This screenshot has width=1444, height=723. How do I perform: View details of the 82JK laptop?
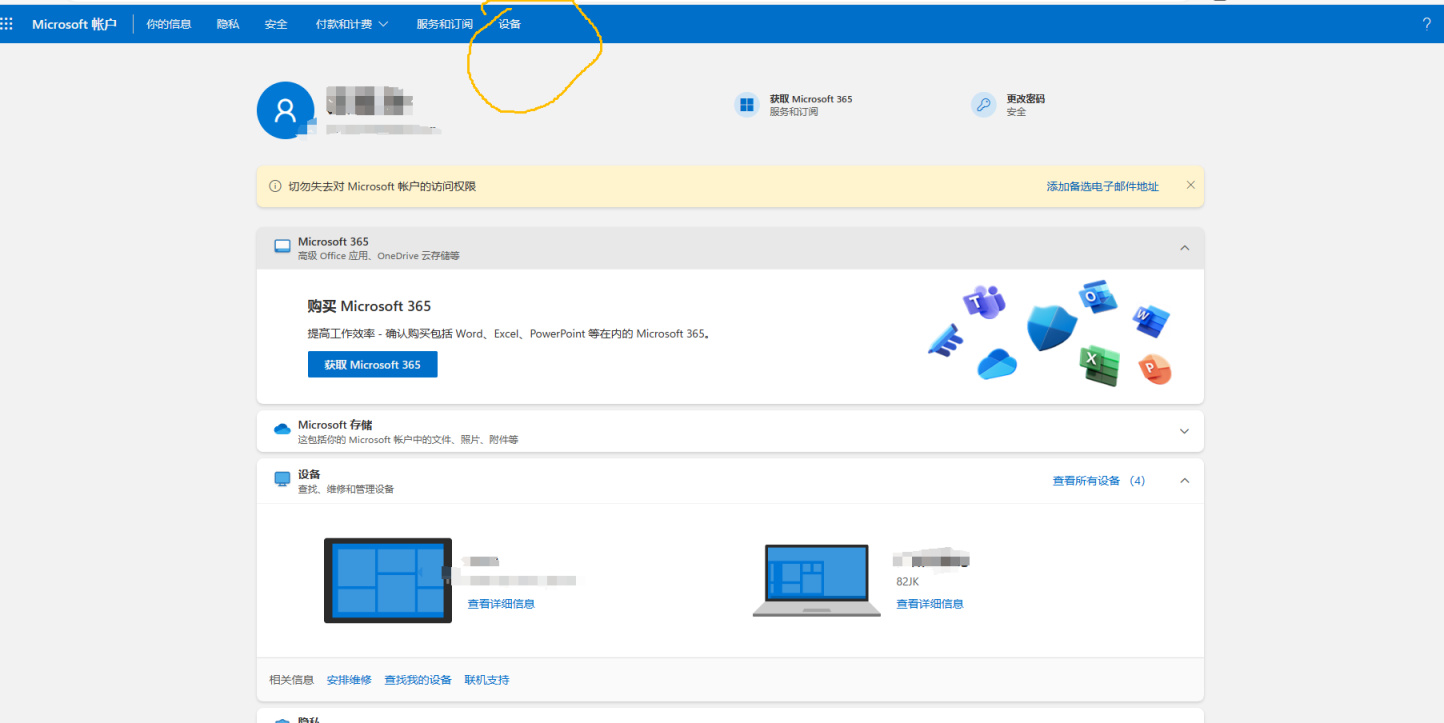coord(930,604)
